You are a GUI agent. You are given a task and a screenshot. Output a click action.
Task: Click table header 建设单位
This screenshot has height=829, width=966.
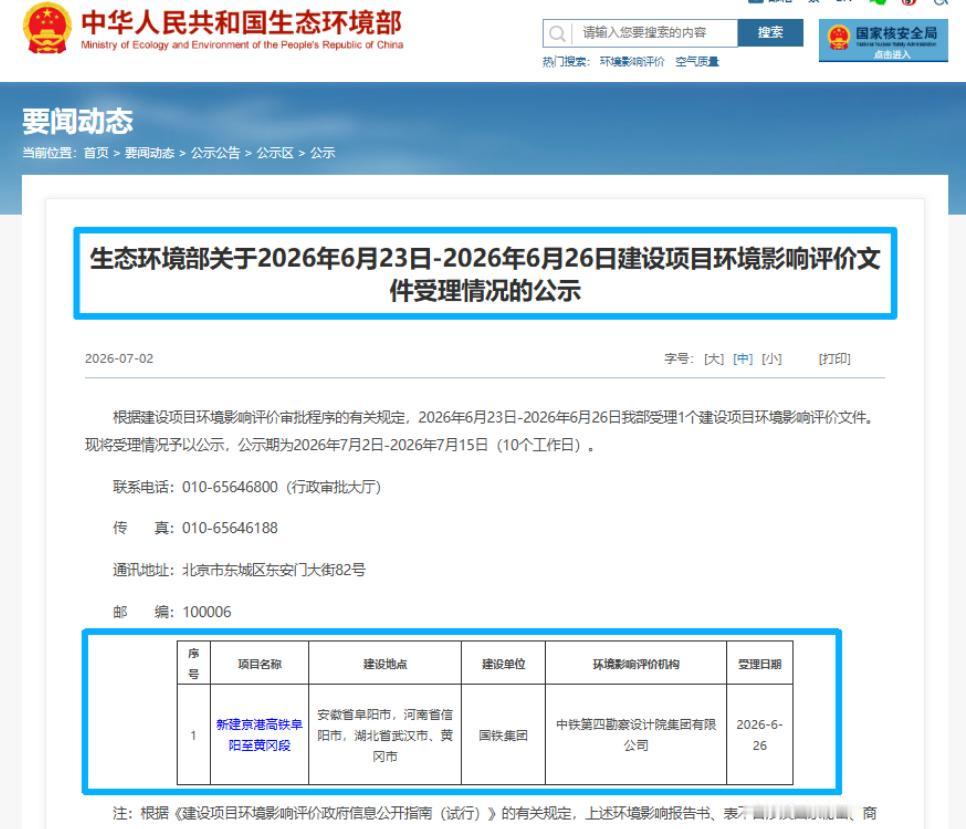click(503, 664)
